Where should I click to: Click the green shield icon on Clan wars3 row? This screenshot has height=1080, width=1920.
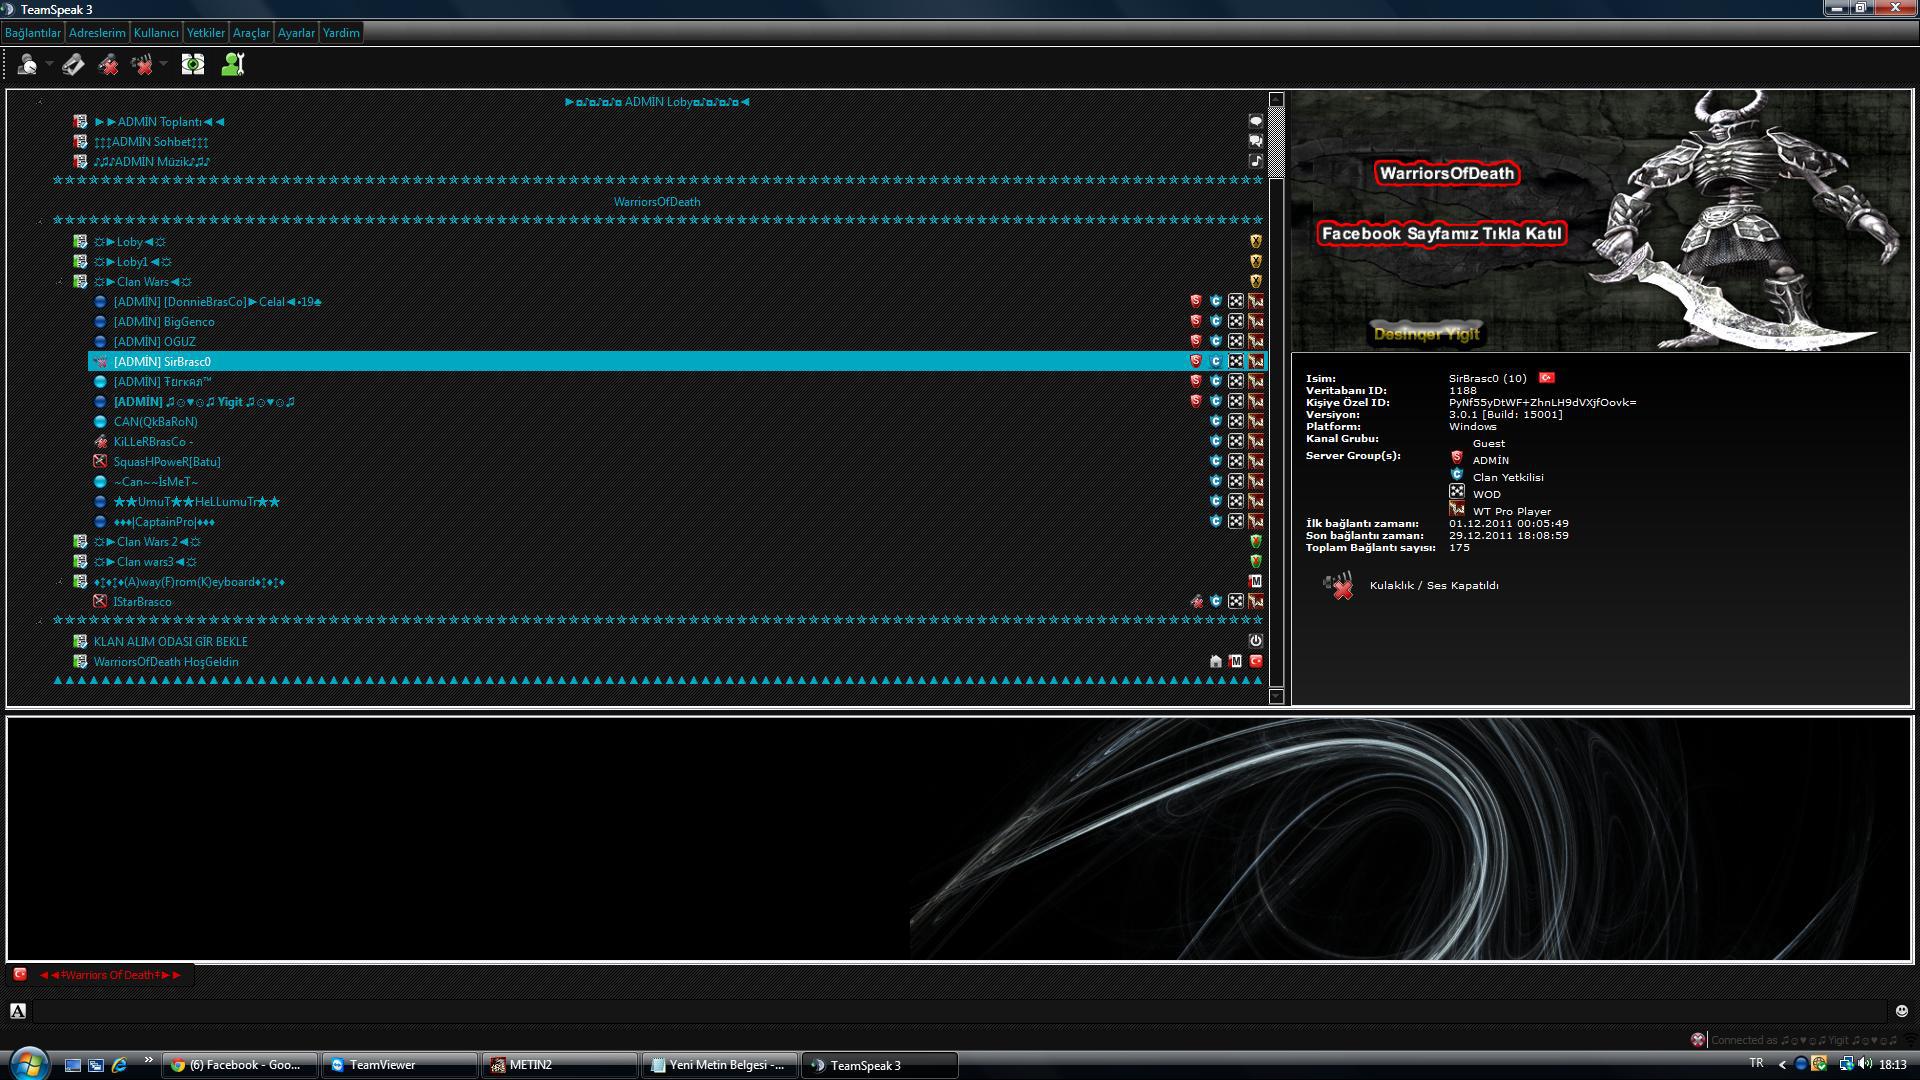(x=1256, y=562)
